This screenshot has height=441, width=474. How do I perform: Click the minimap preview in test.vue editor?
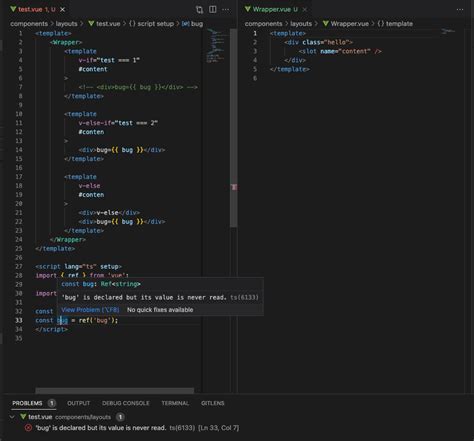click(216, 46)
